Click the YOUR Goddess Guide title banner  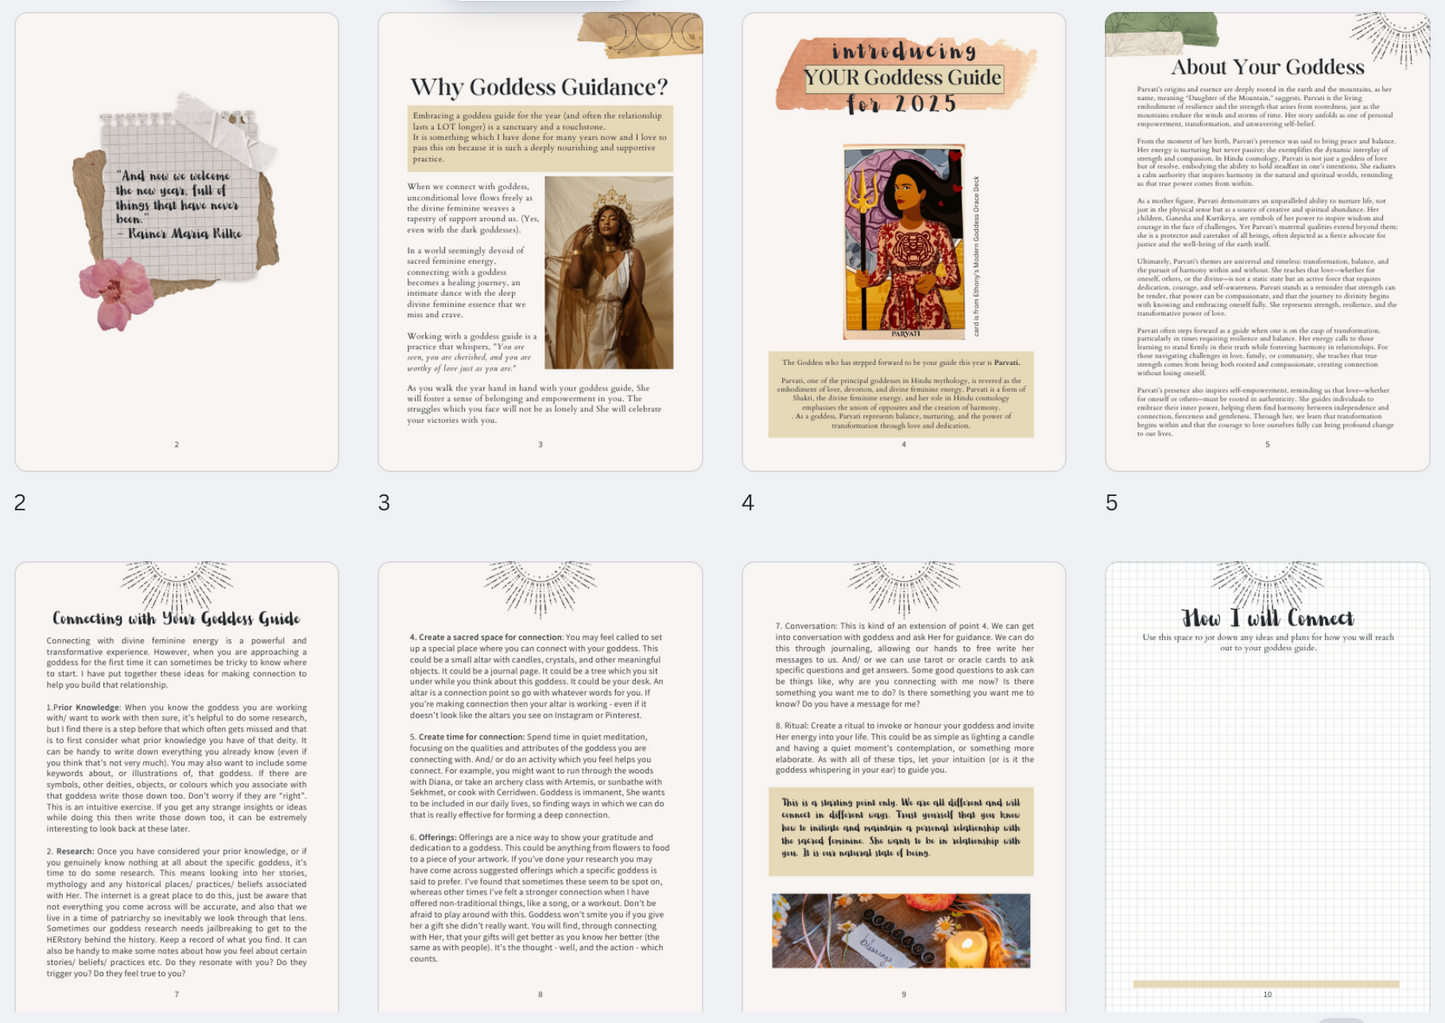tap(903, 77)
